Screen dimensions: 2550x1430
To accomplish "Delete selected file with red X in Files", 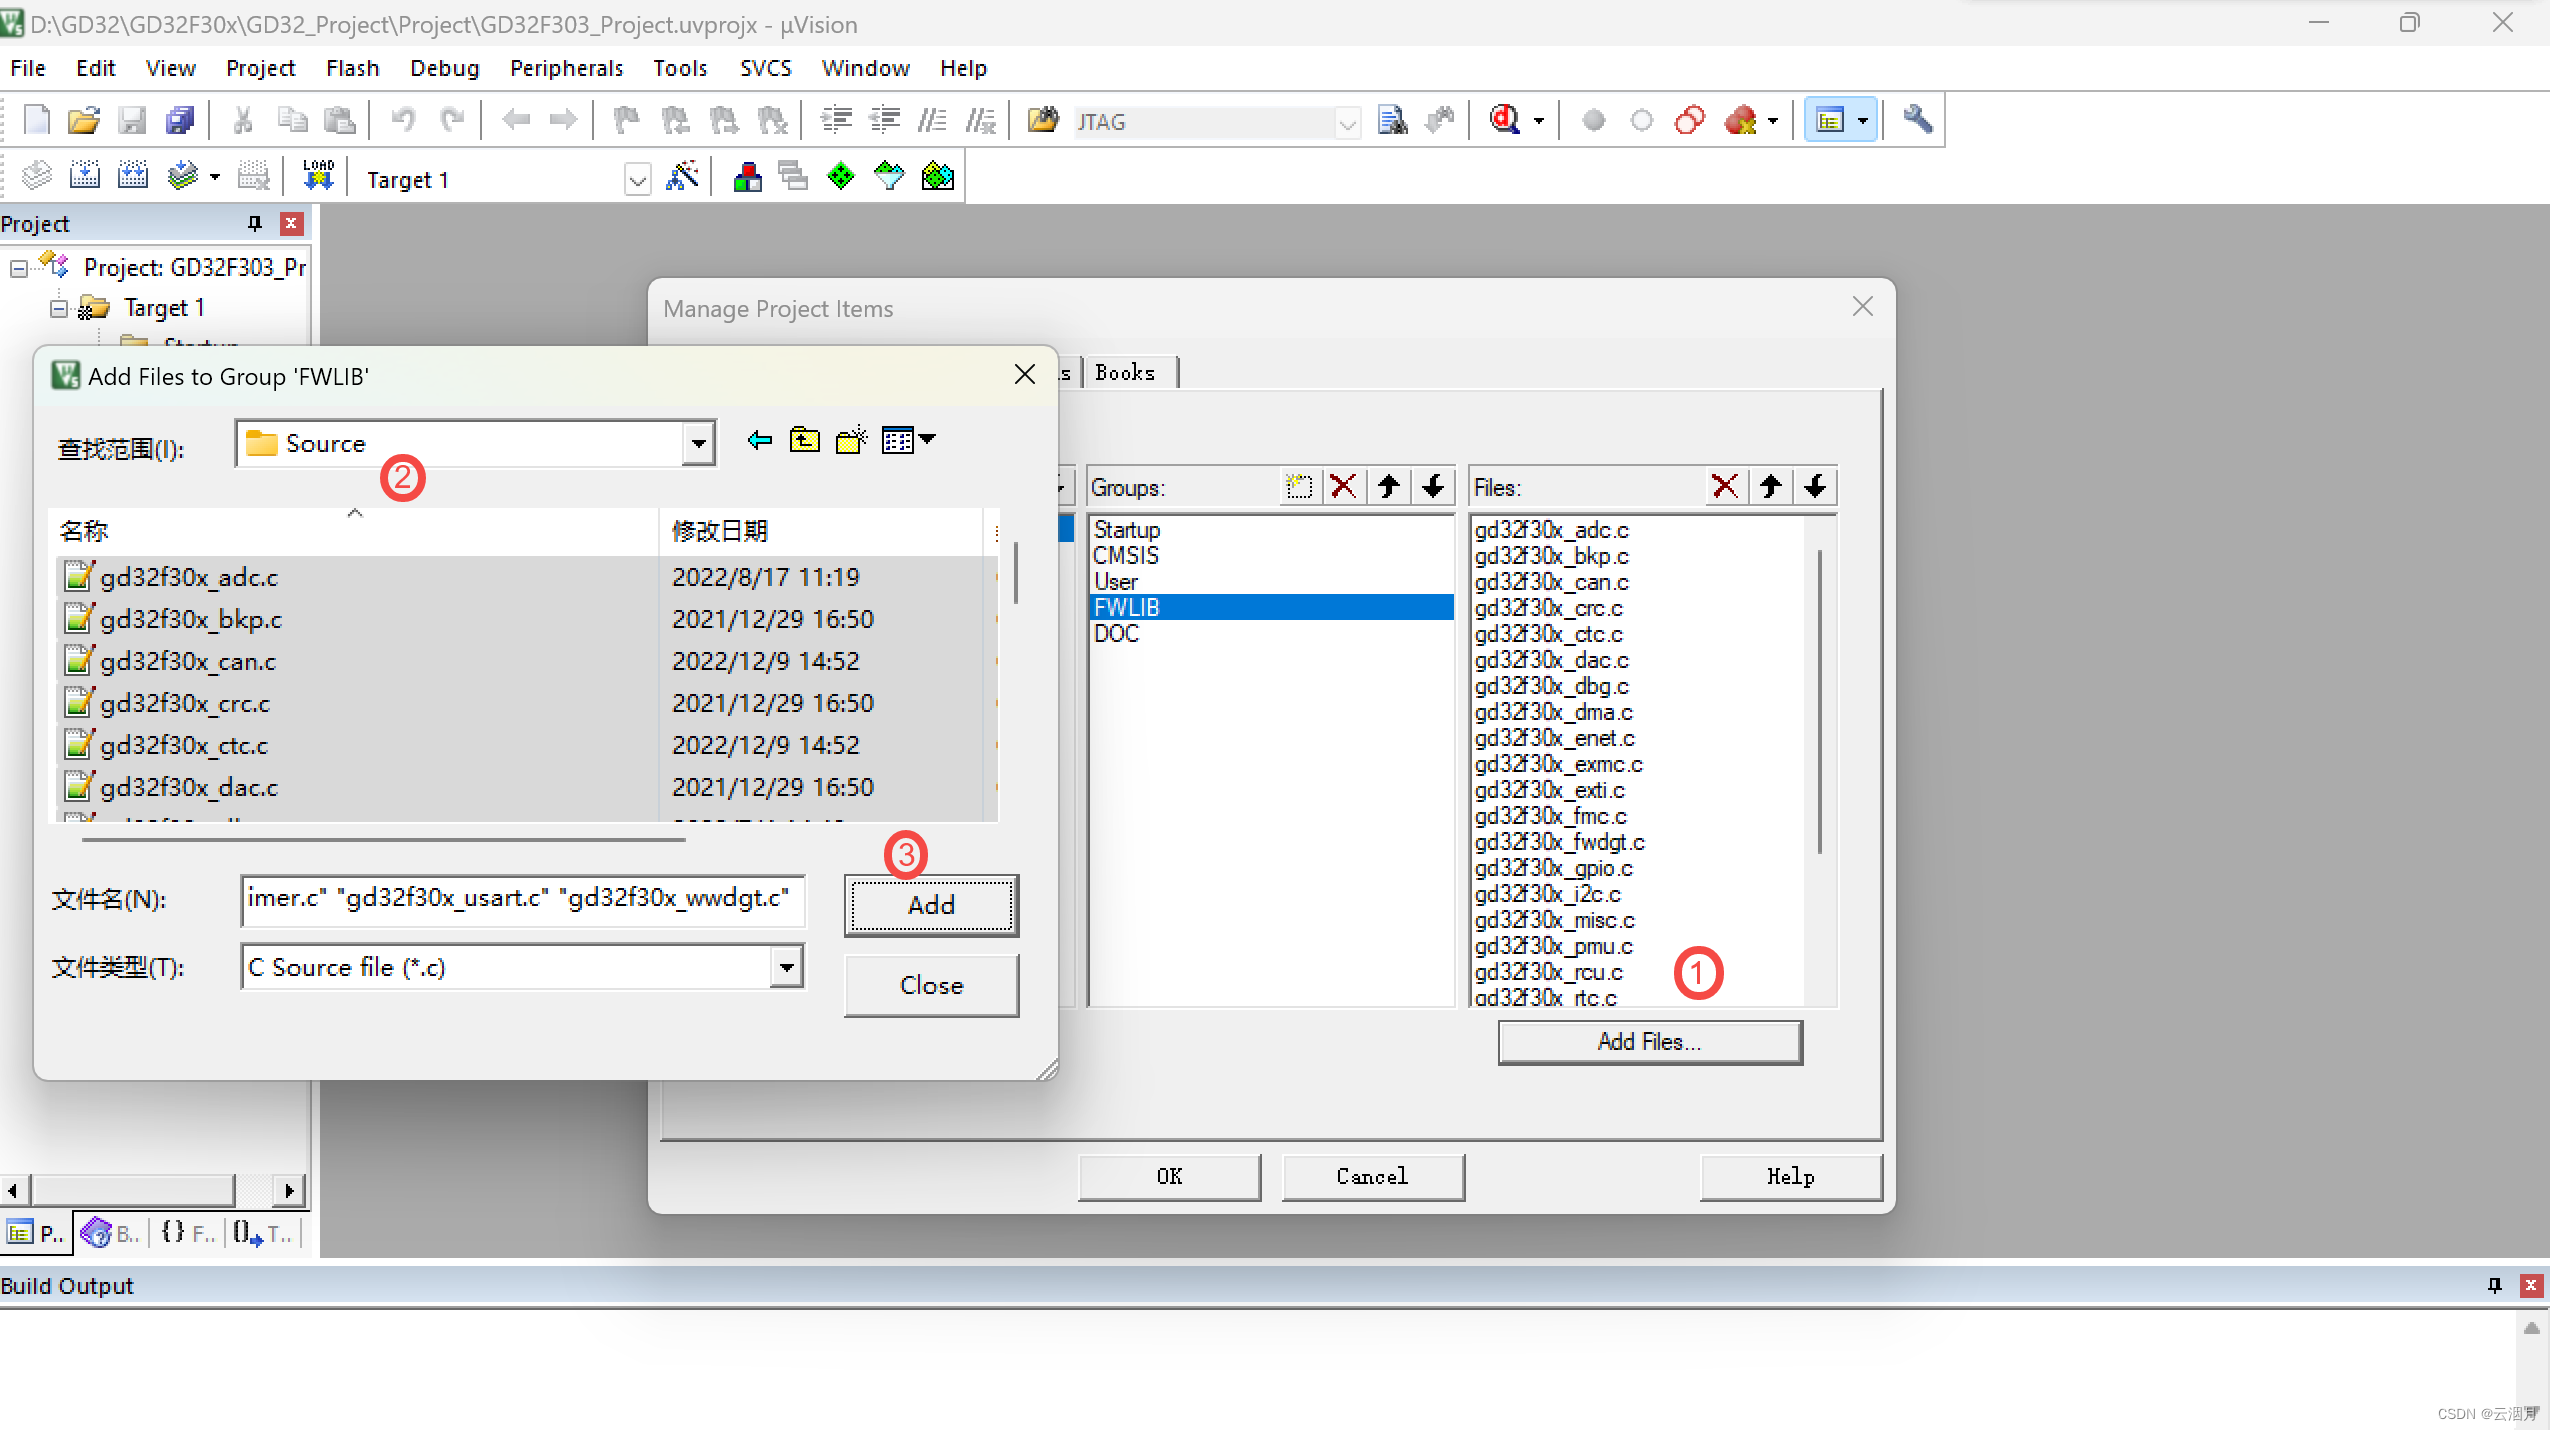I will pos(1725,487).
